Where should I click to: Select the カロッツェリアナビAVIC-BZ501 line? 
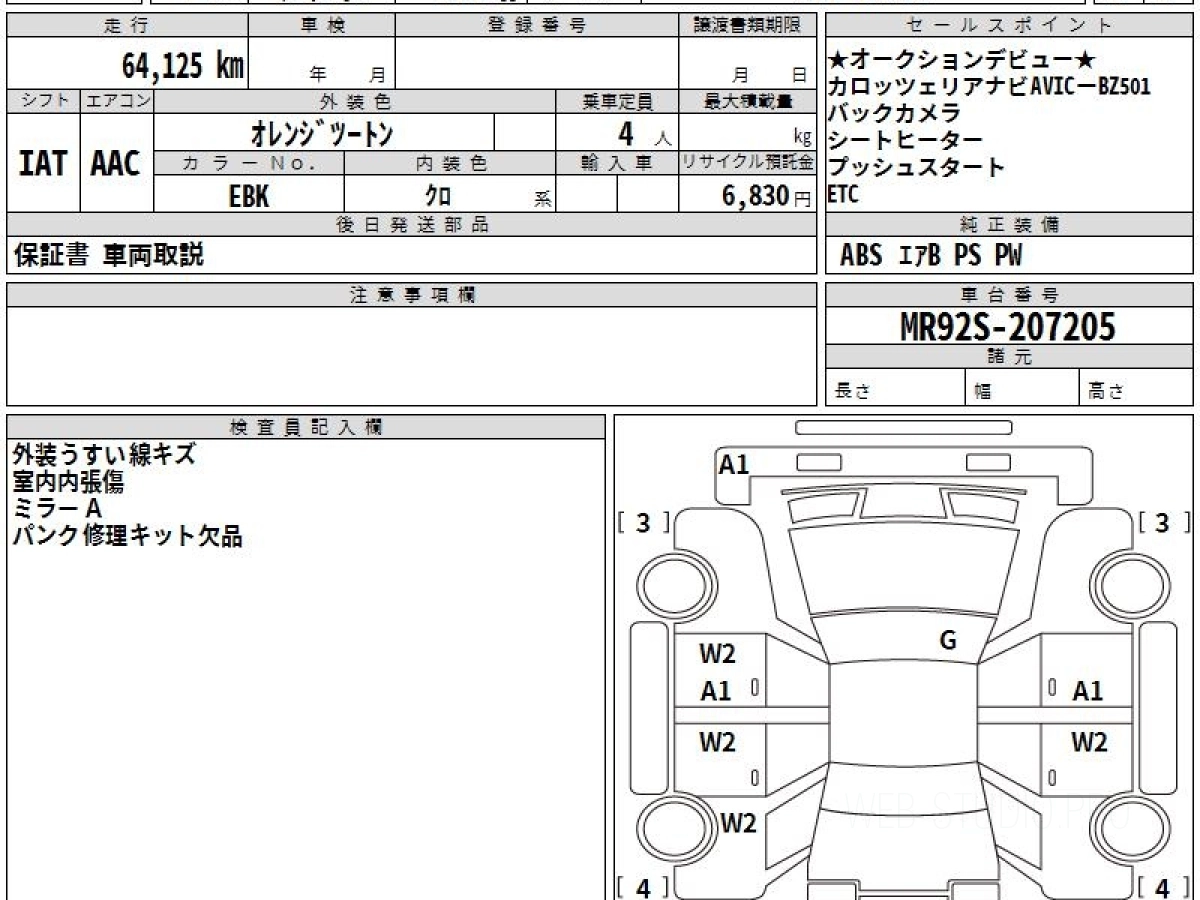pos(989,87)
